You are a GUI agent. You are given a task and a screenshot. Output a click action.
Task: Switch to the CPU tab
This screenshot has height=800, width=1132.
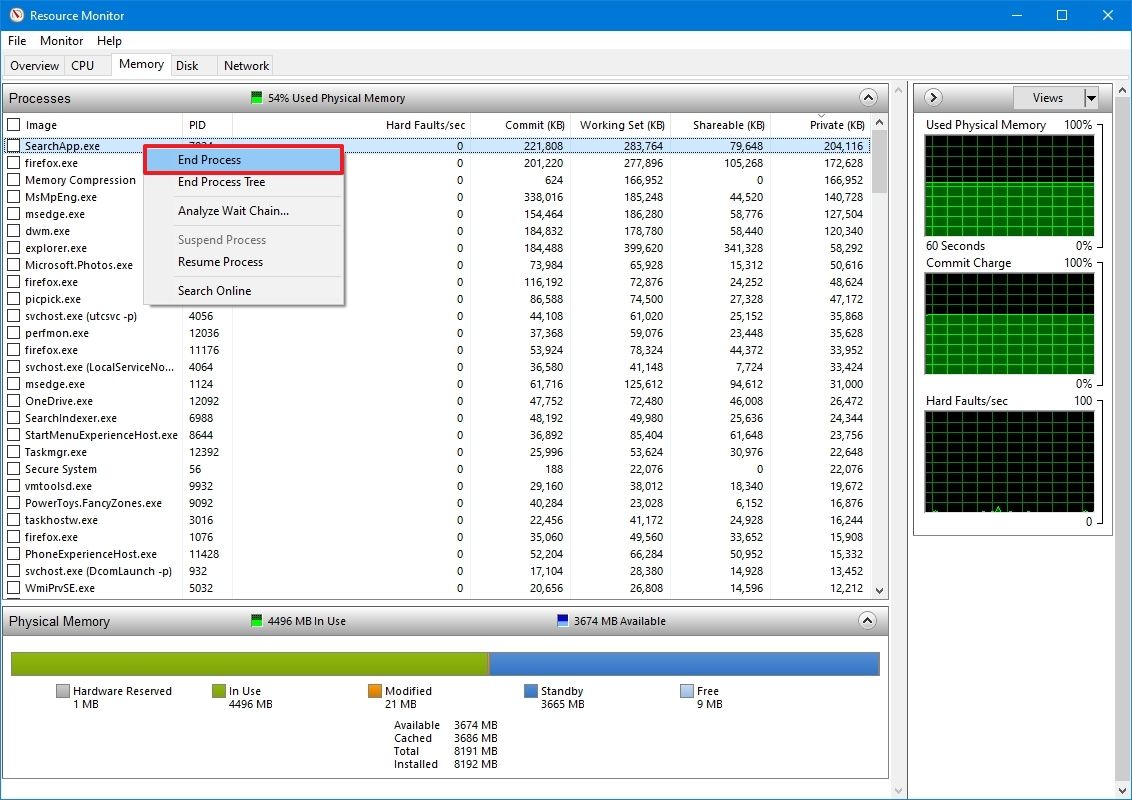[85, 64]
